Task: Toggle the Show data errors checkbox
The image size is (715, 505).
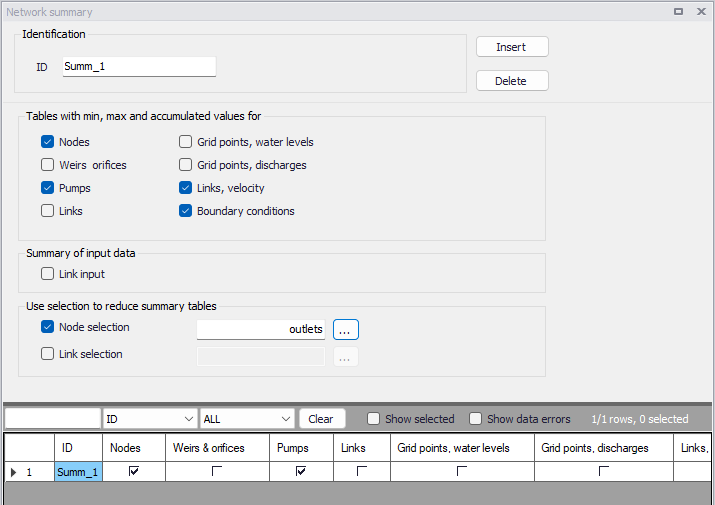Action: (x=476, y=419)
